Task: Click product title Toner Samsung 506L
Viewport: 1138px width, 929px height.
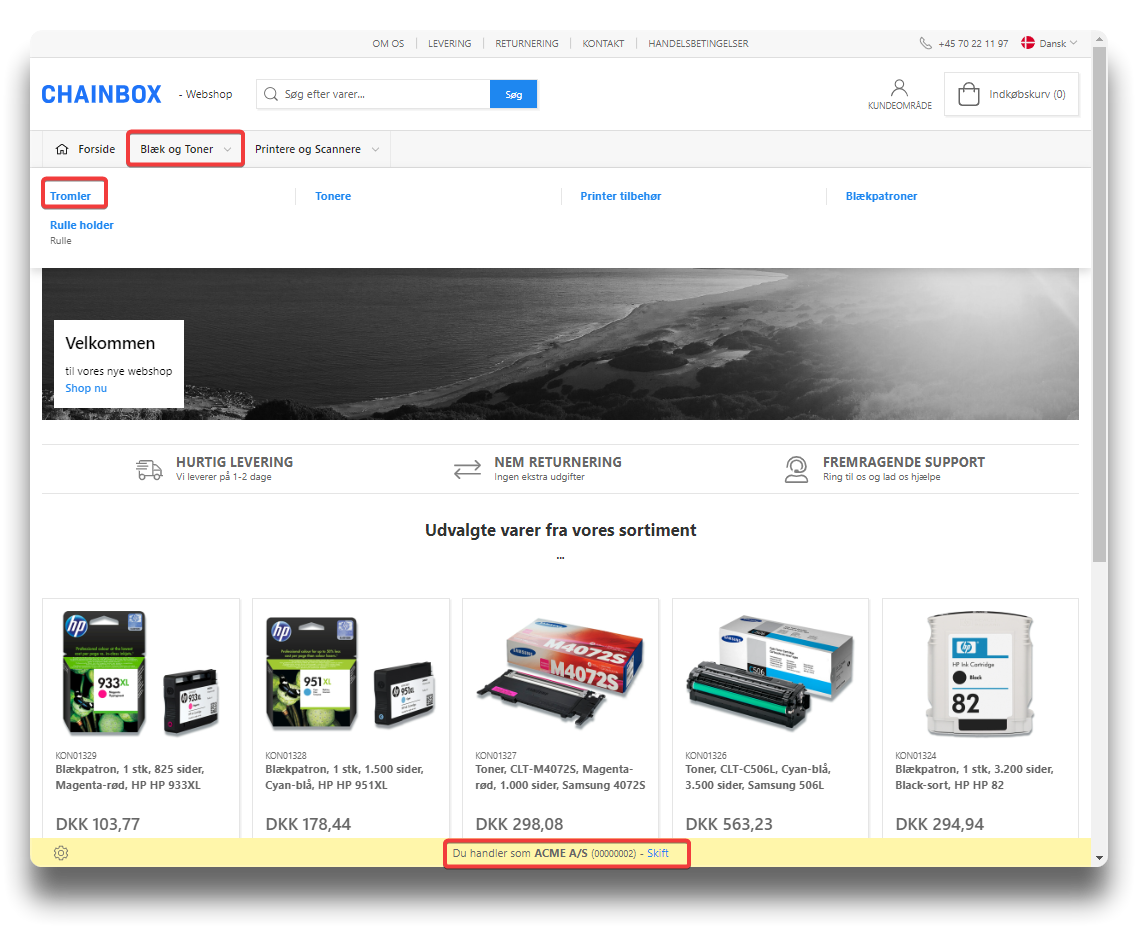Action: [758, 777]
